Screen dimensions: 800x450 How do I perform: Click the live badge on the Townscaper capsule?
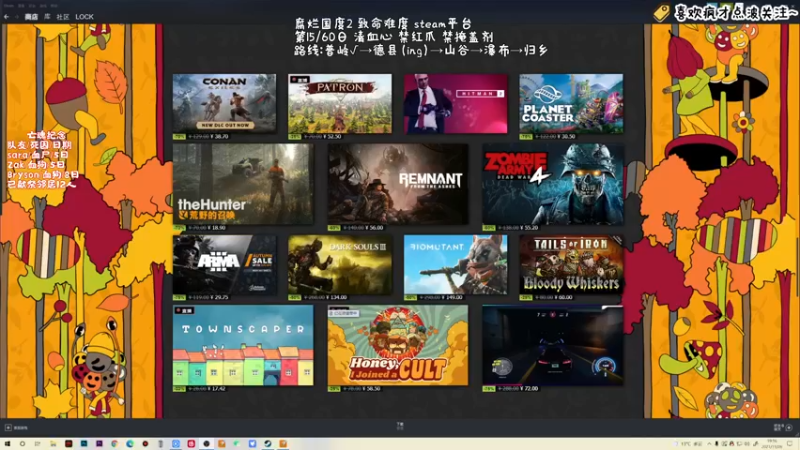point(184,310)
